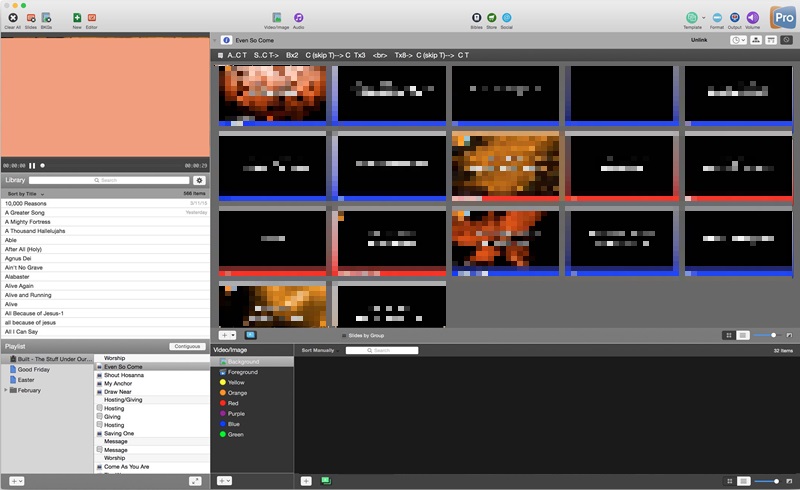Image resolution: width=800 pixels, height=490 pixels.
Task: Select the Bx2 arrangement
Action: (292, 55)
